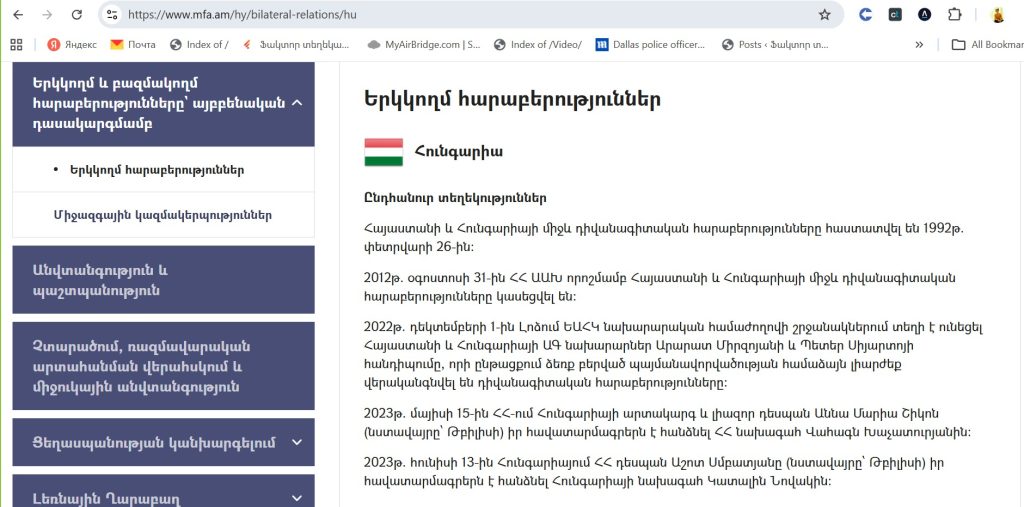The image size is (1024, 507).
Task: Expand the Ցեղասպանության կանխարգելում section
Action: (297, 442)
